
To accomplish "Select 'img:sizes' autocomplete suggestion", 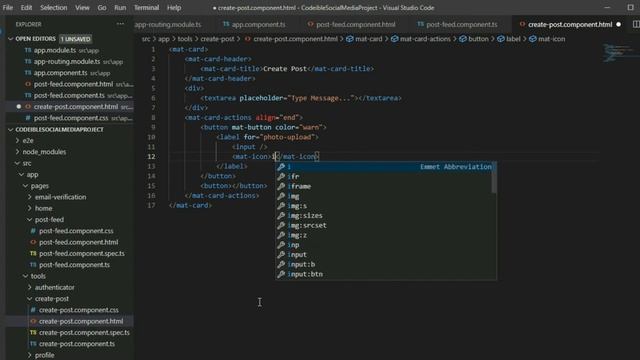I will pyautogui.click(x=385, y=216).
